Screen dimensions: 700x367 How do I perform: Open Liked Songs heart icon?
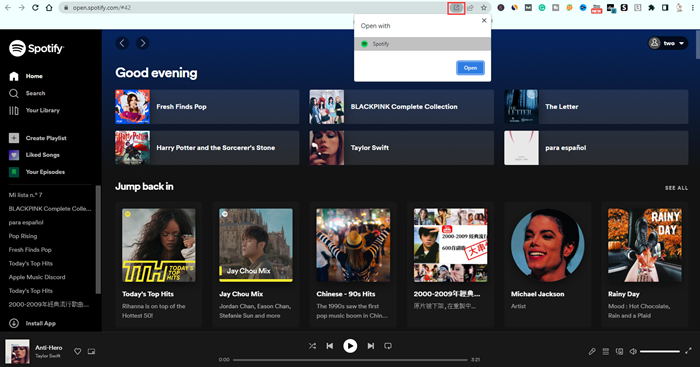click(14, 155)
